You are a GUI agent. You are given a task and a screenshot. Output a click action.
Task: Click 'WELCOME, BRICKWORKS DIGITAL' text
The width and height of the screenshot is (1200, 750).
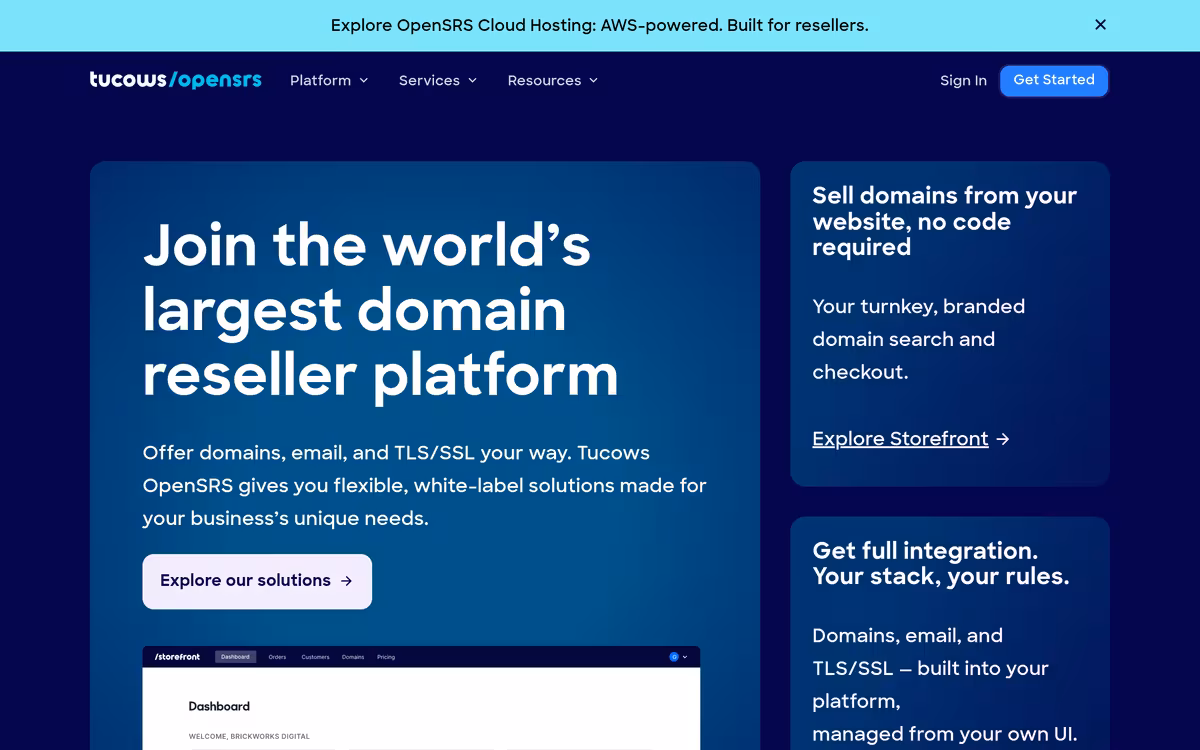click(249, 737)
